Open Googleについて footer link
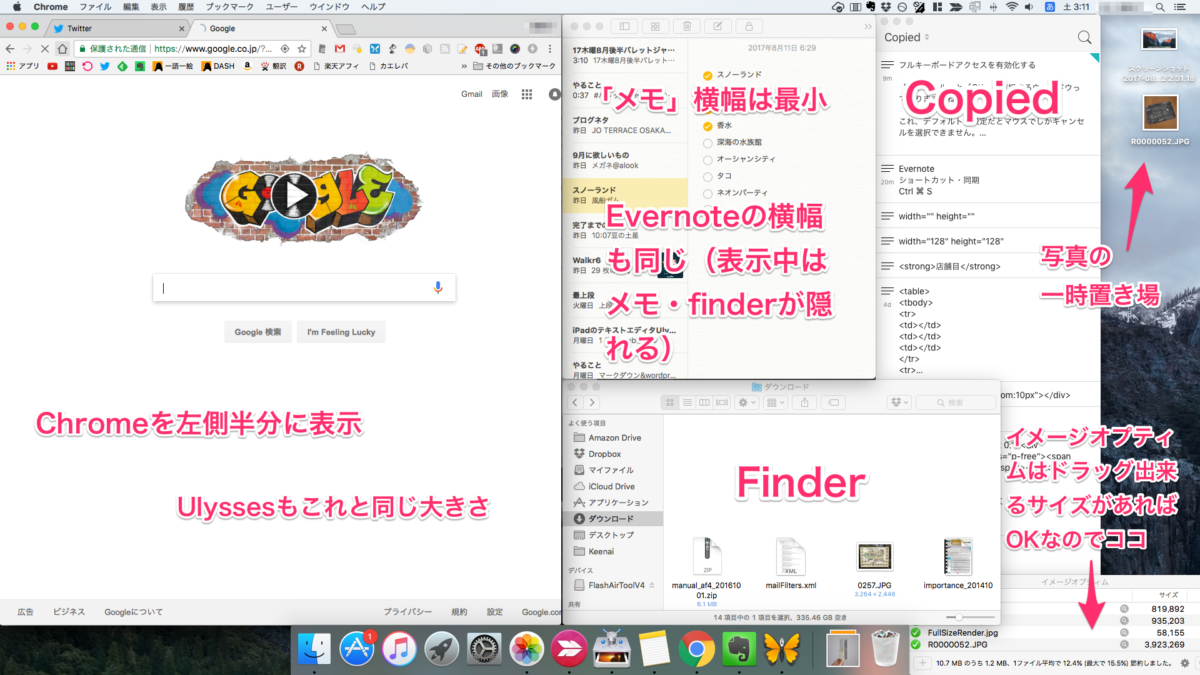This screenshot has height=675, width=1200. (x=135, y=612)
